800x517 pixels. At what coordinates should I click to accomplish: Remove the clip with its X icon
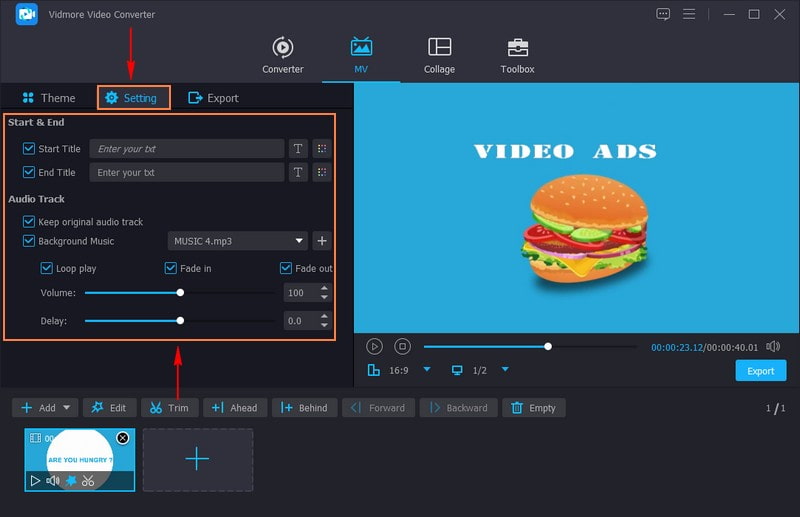[x=122, y=438]
